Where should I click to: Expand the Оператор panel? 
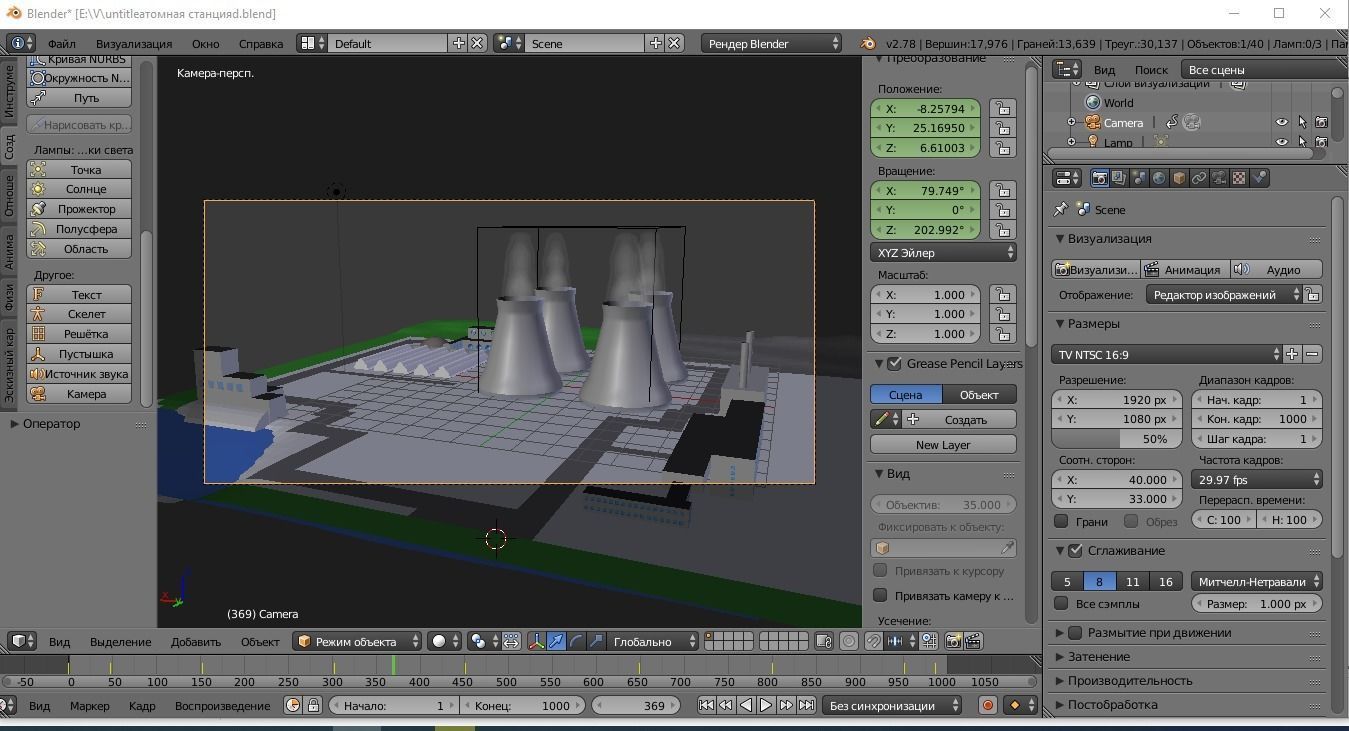click(x=51, y=424)
